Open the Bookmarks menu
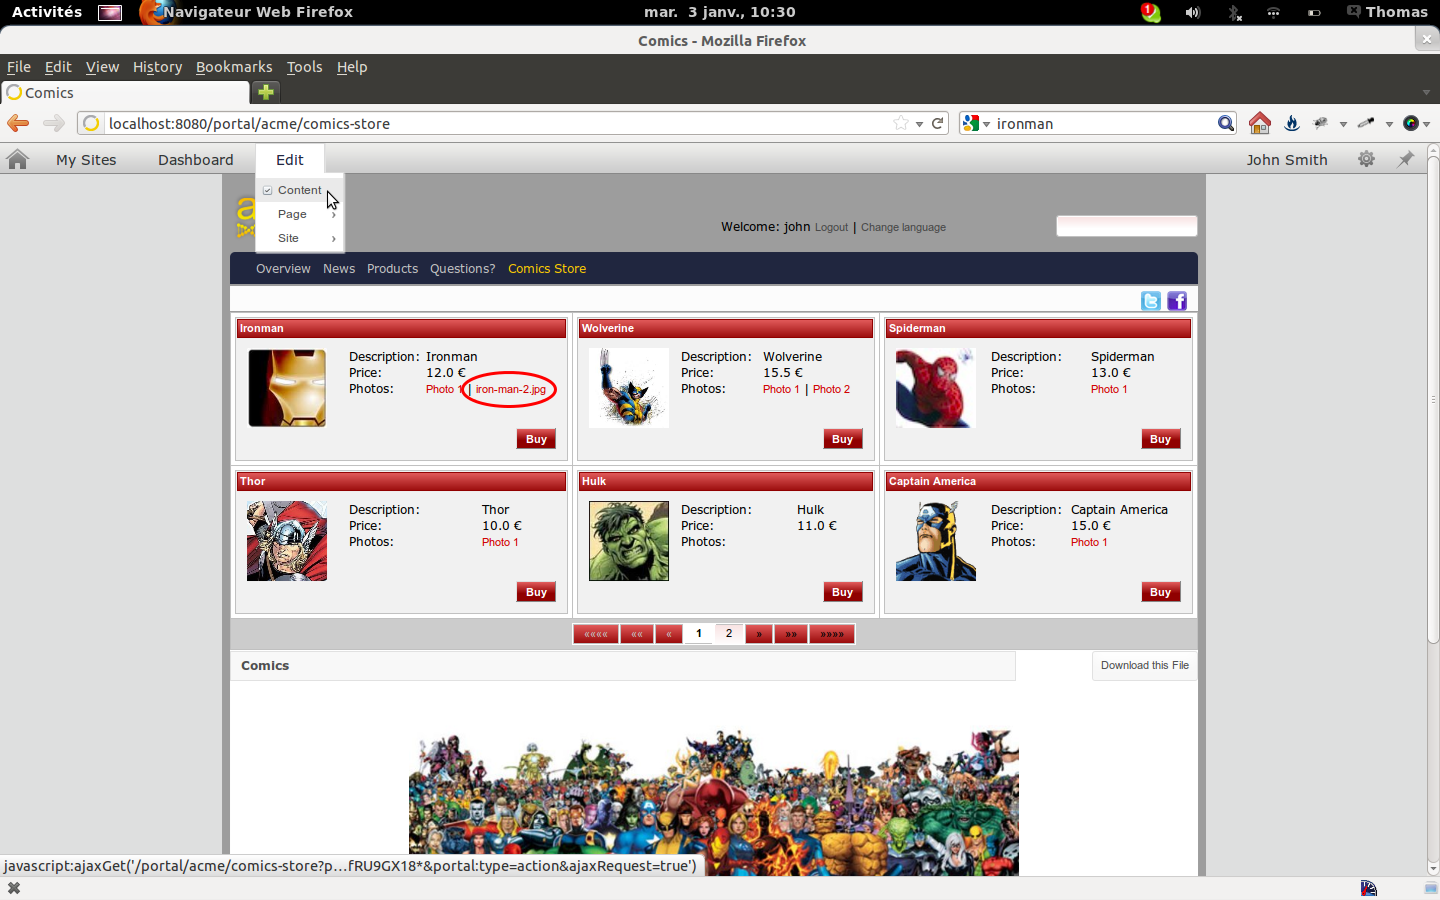This screenshot has width=1440, height=900. pyautogui.click(x=234, y=67)
